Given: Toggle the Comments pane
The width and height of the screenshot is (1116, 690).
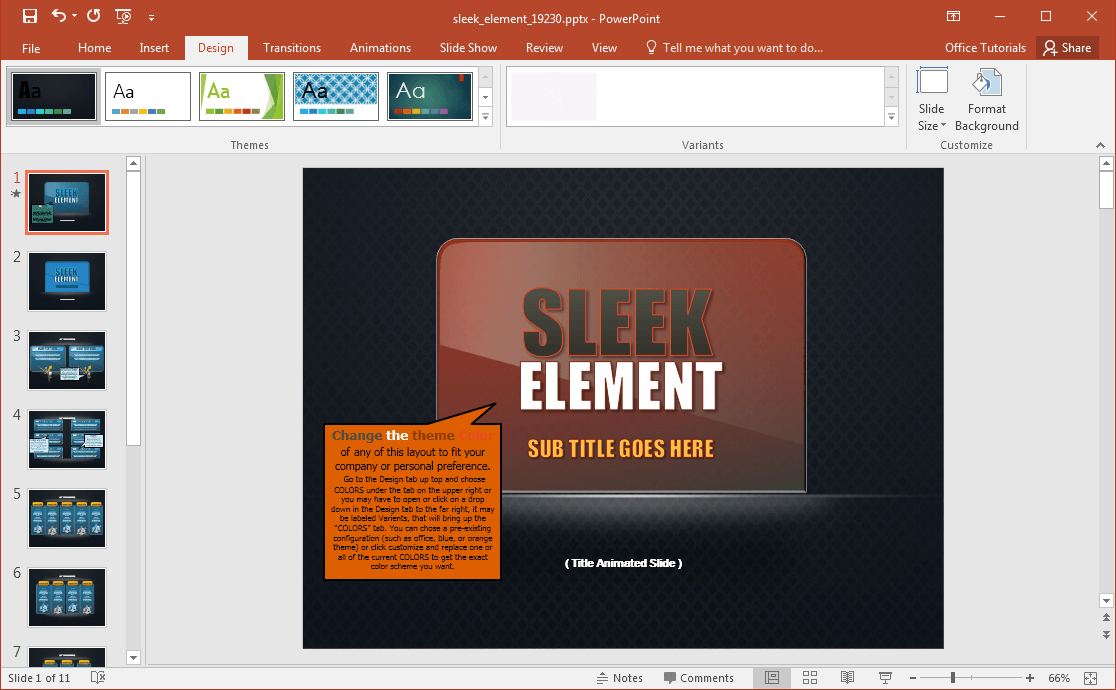Looking at the screenshot, I should (698, 678).
